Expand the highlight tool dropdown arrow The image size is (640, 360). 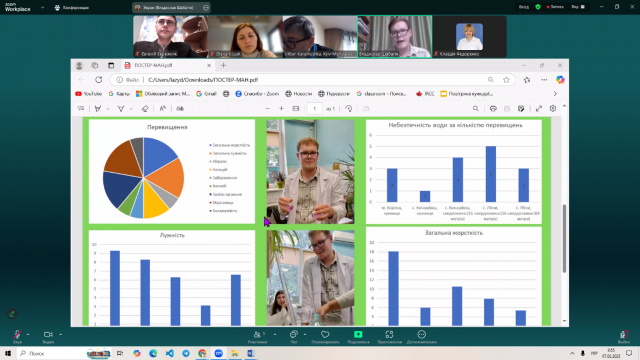108,109
